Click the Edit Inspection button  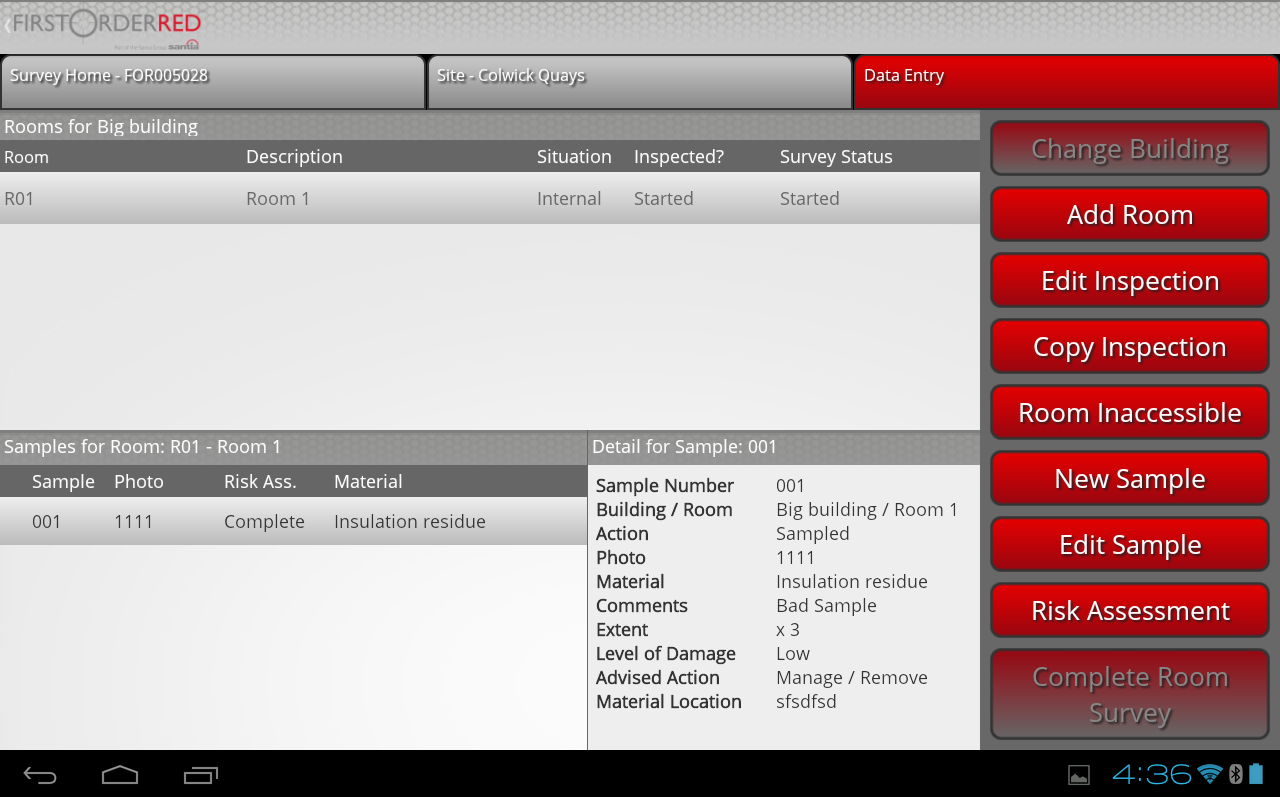(1130, 281)
